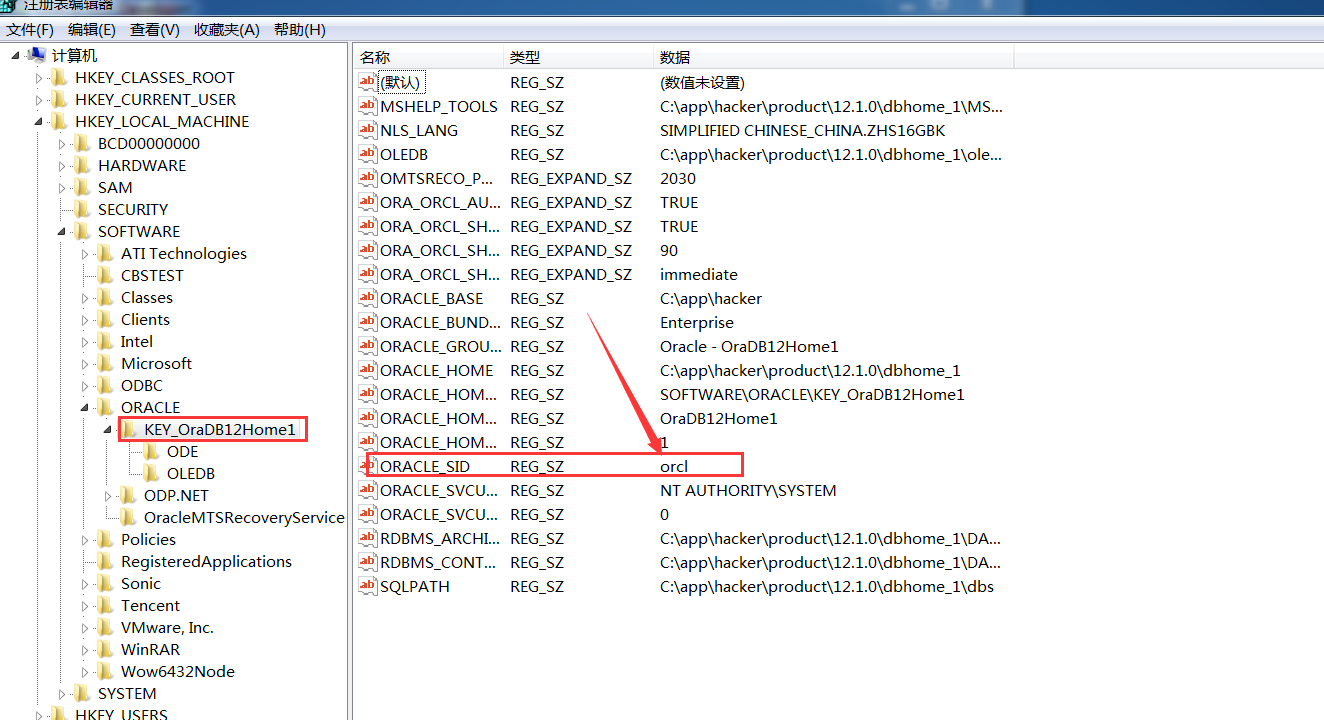Collapse the SOFTWARE key arrow

(62, 232)
